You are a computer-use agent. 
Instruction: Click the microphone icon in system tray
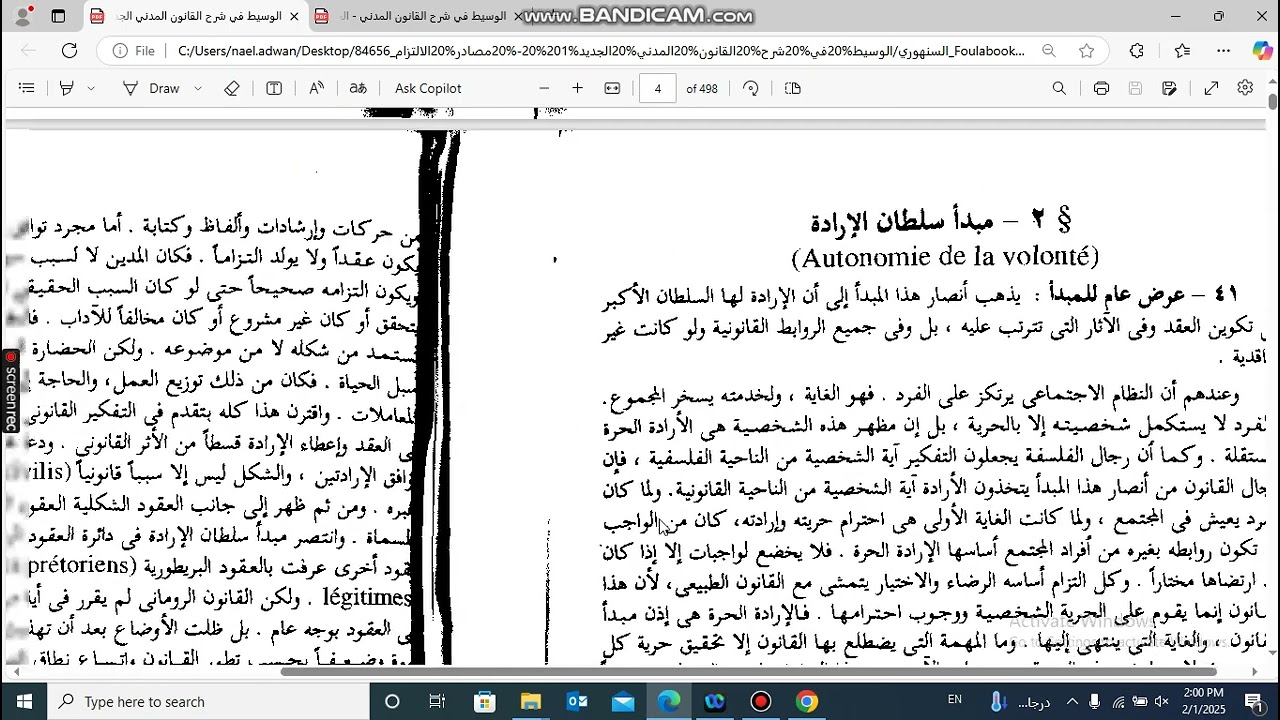(x=1095, y=701)
